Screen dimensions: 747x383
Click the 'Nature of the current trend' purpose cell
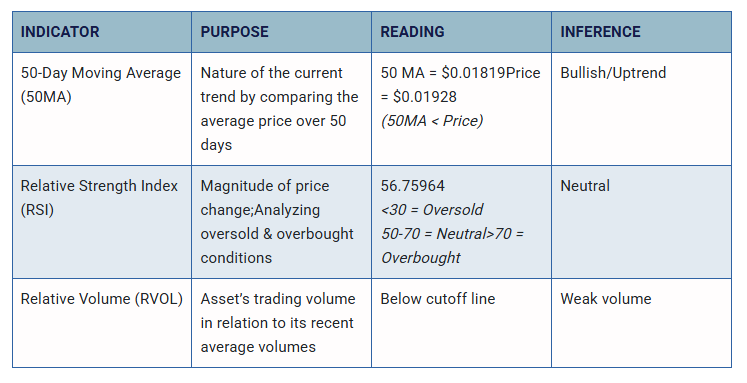click(x=282, y=109)
